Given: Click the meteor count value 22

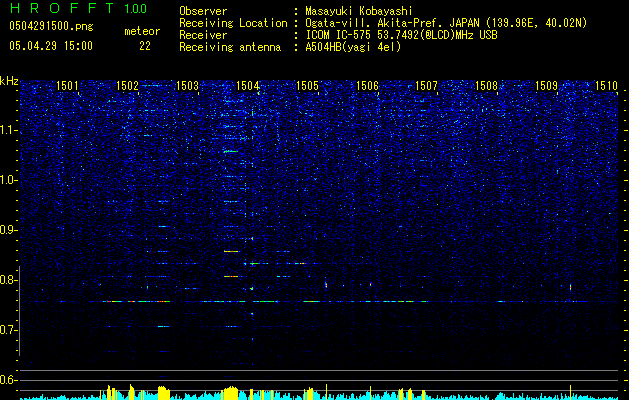Looking at the screenshot, I should pos(145,46).
